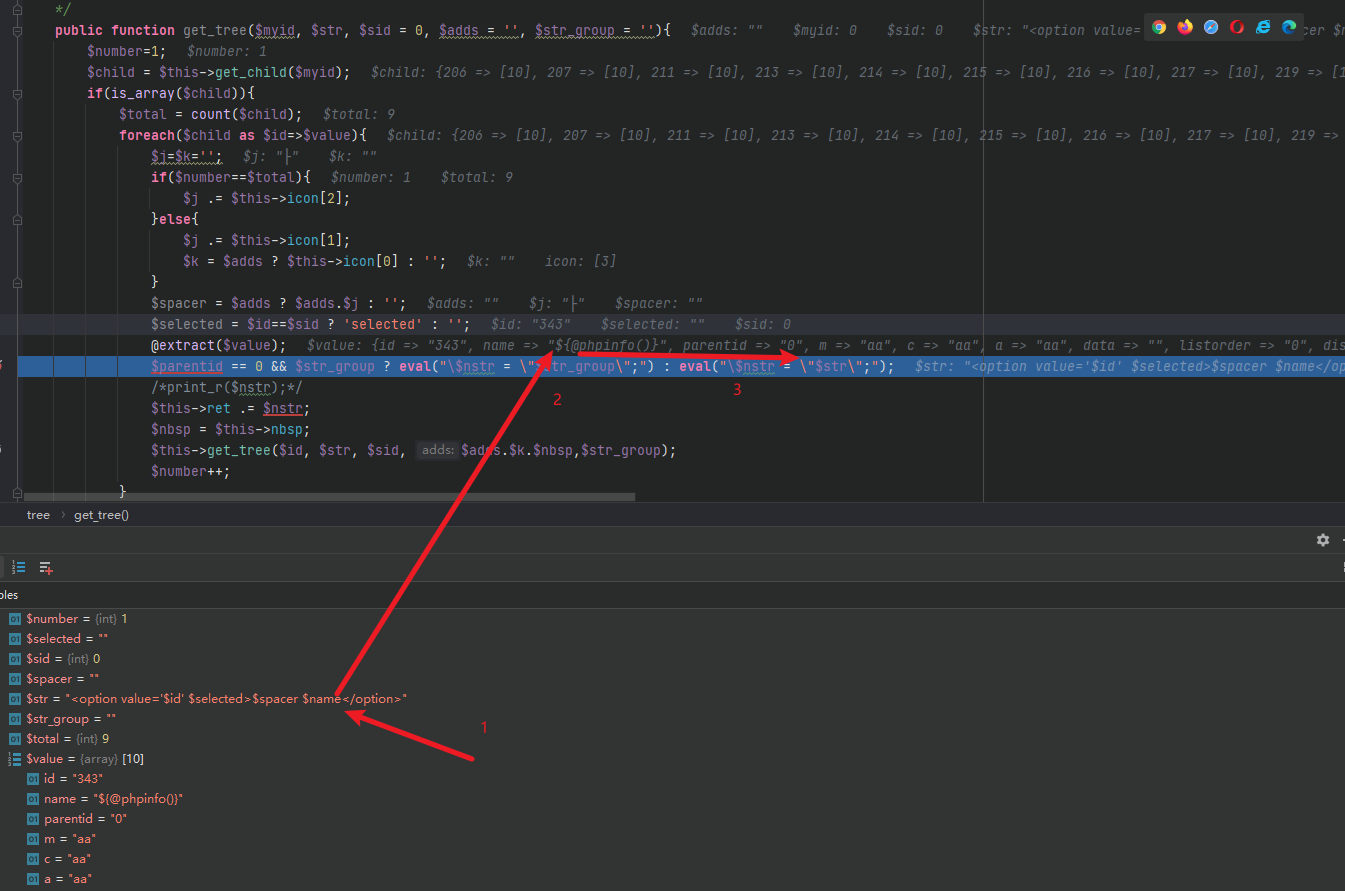Click the inline 'adds:' parameter hint

tap(437, 451)
